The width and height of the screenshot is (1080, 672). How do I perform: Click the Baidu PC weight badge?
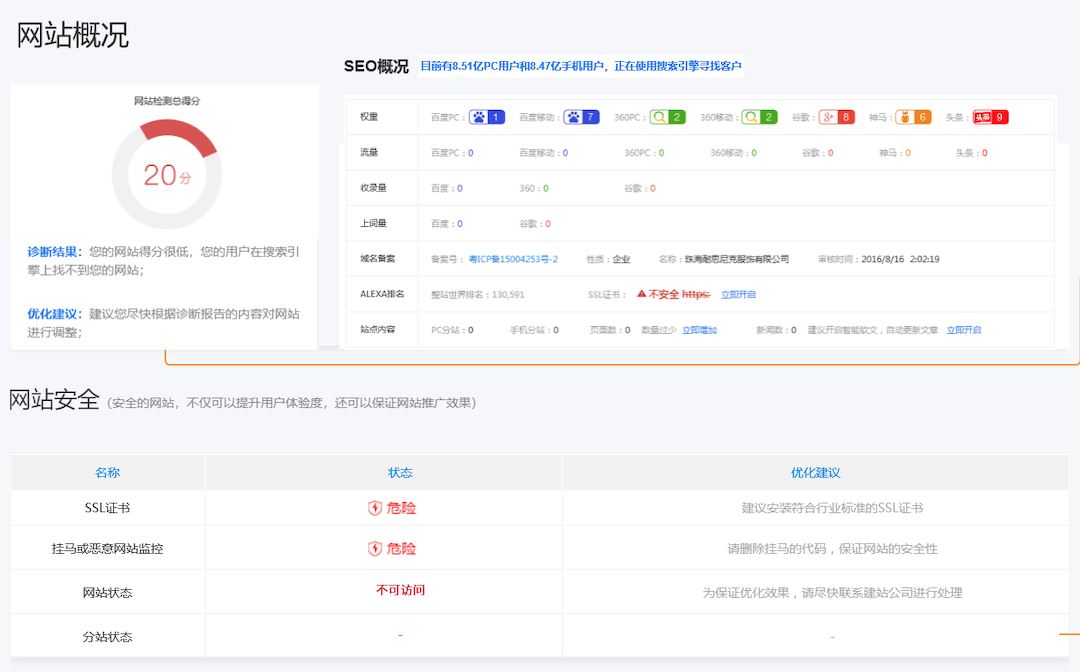tap(487, 117)
